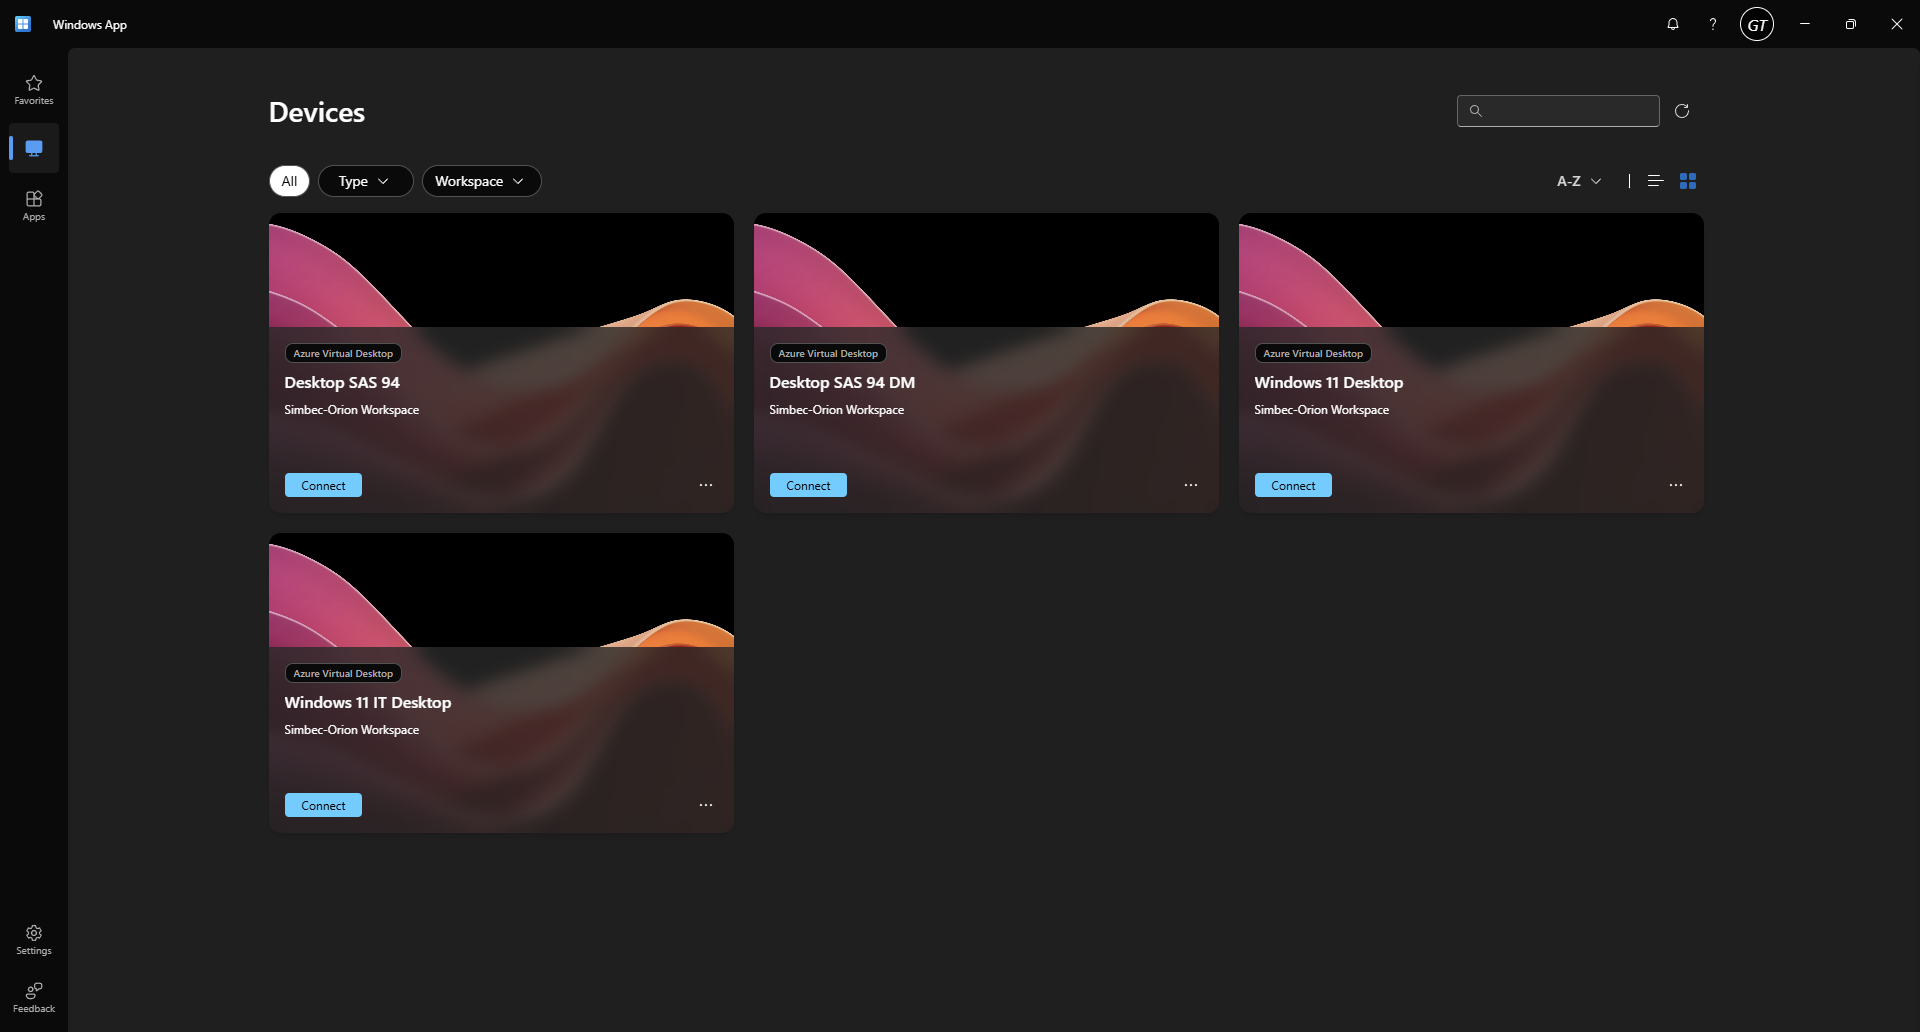The height and width of the screenshot is (1032, 1920).
Task: Open the Favorites sidebar section
Action: [x=34, y=89]
